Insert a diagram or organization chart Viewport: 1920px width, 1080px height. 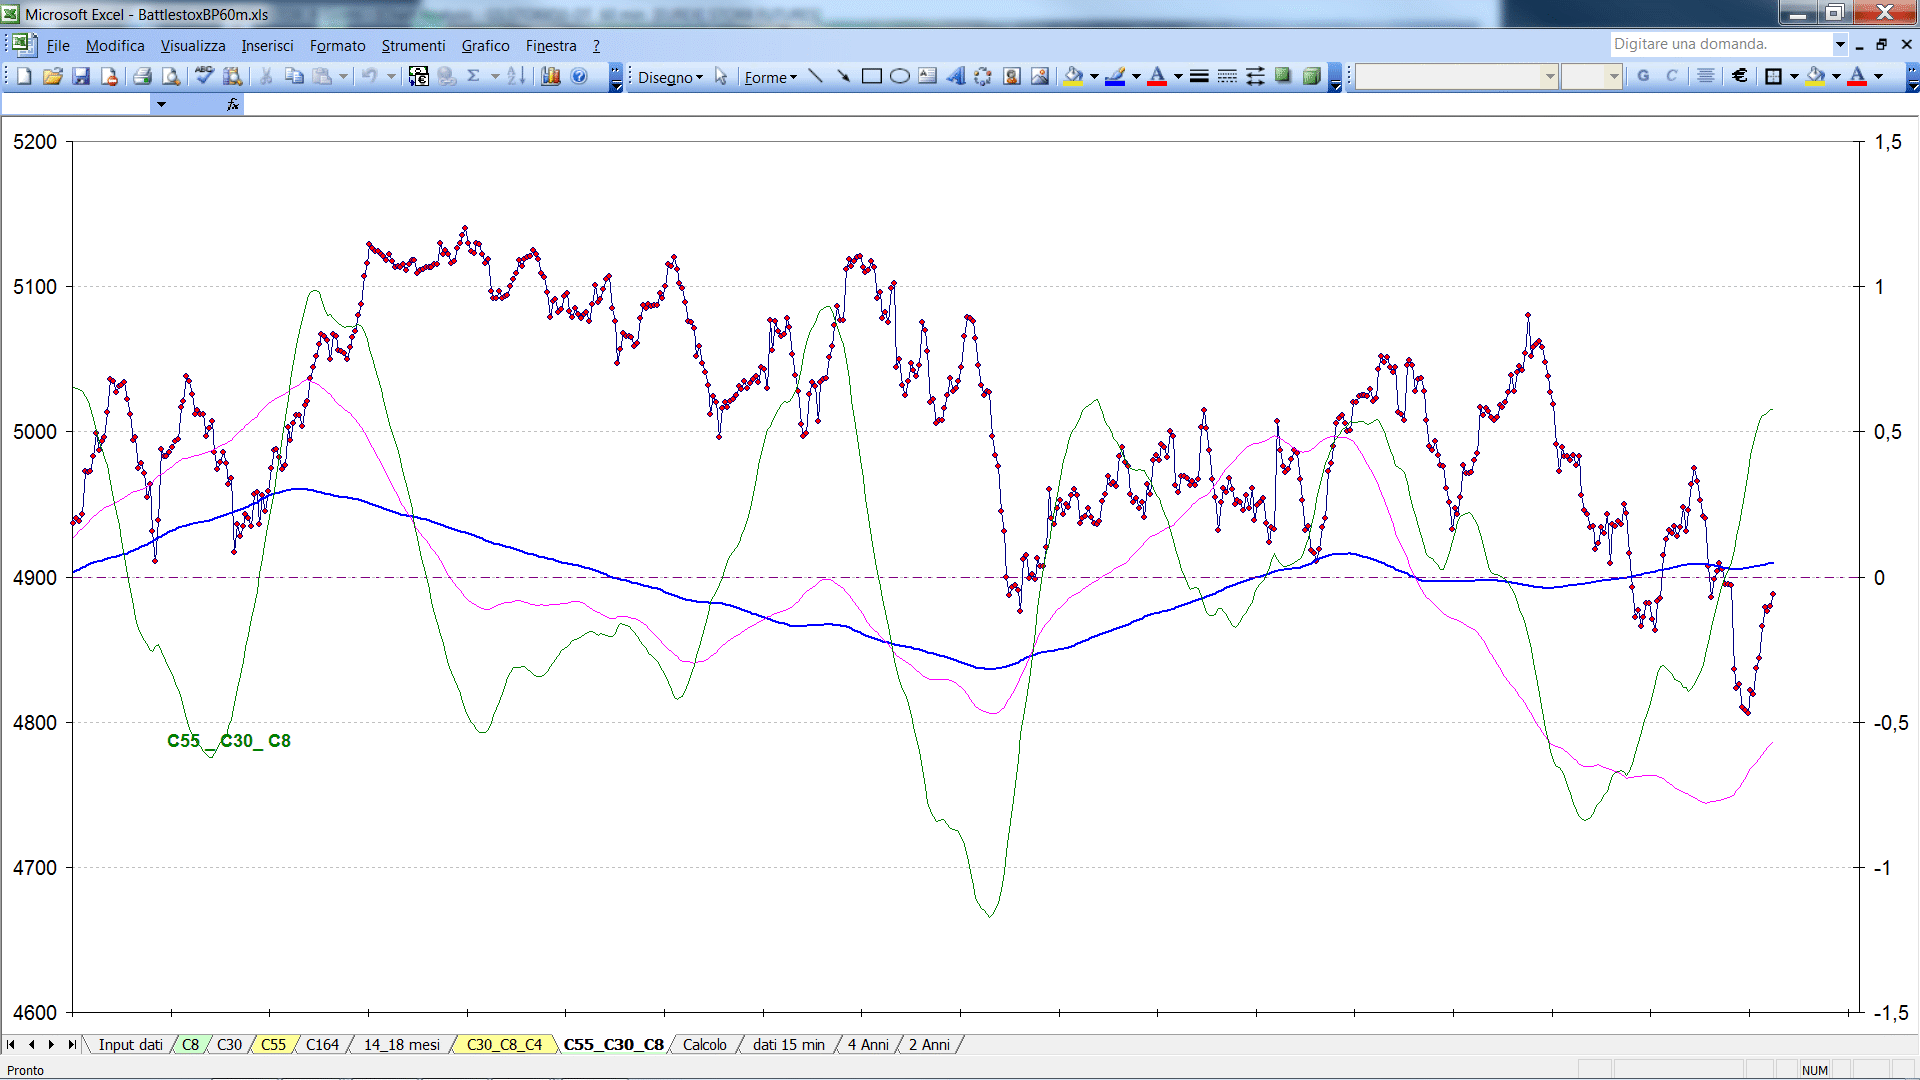[x=983, y=76]
